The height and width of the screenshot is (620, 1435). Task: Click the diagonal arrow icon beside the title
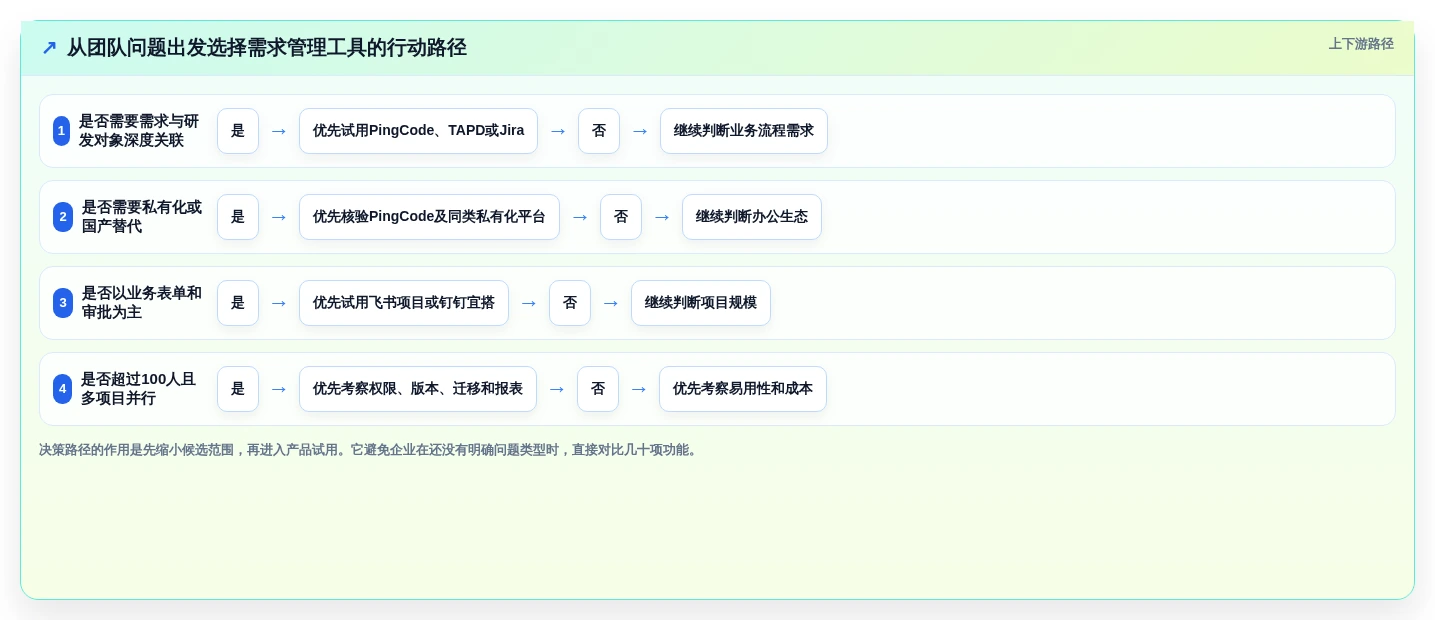click(x=49, y=48)
